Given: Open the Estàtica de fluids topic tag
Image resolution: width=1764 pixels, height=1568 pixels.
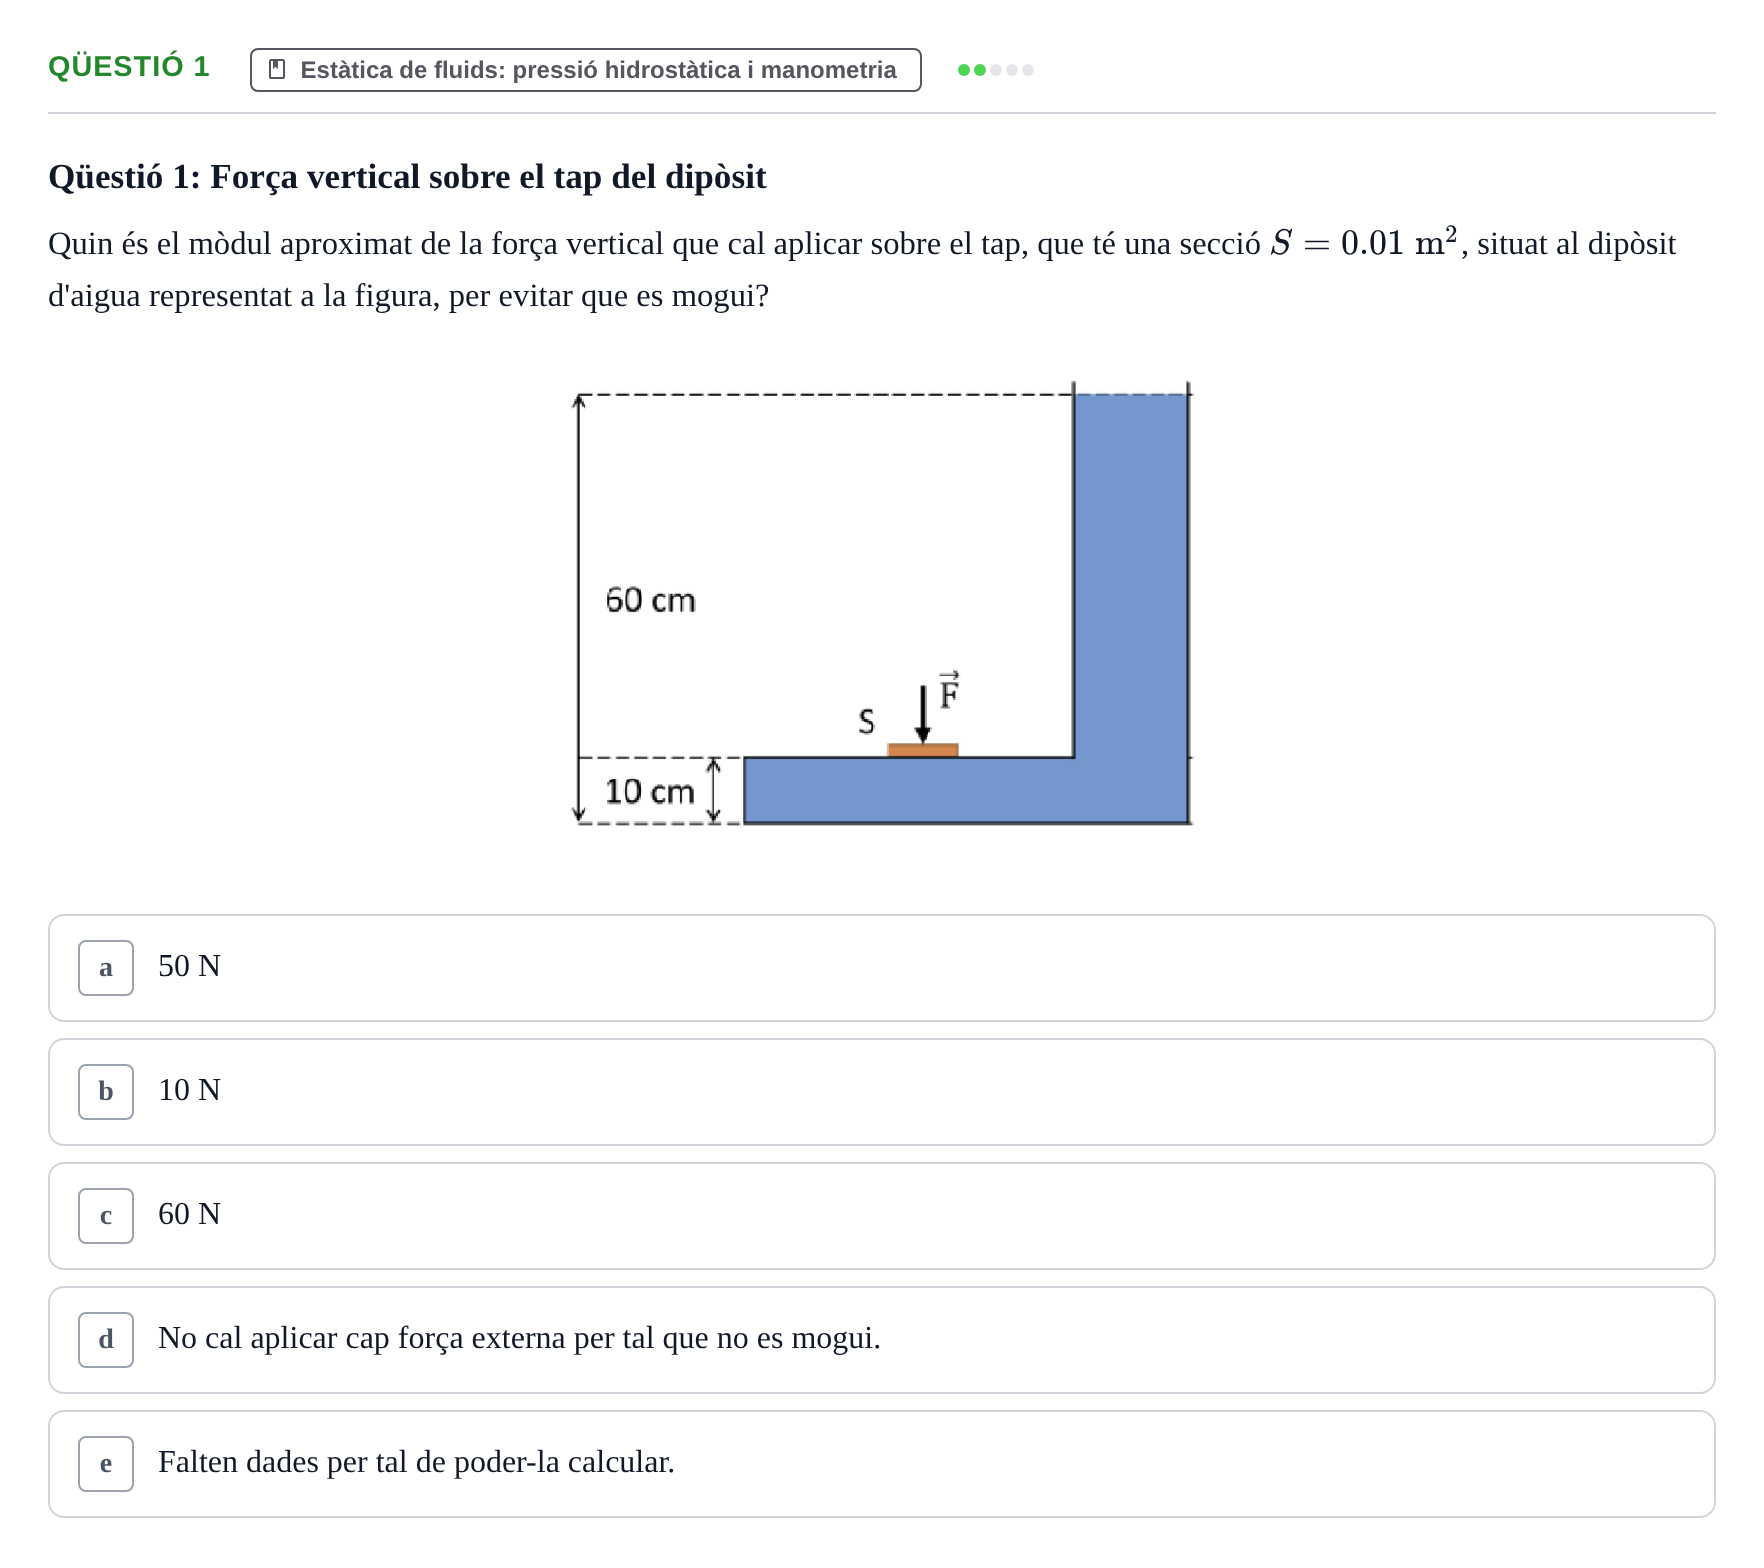Looking at the screenshot, I should coord(585,70).
